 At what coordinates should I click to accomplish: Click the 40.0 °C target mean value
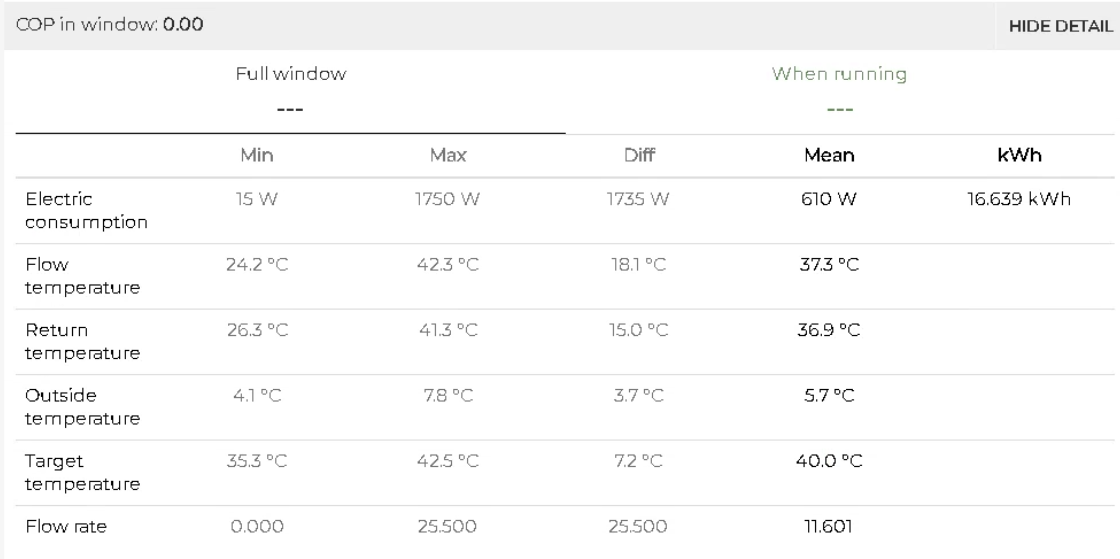[829, 461]
